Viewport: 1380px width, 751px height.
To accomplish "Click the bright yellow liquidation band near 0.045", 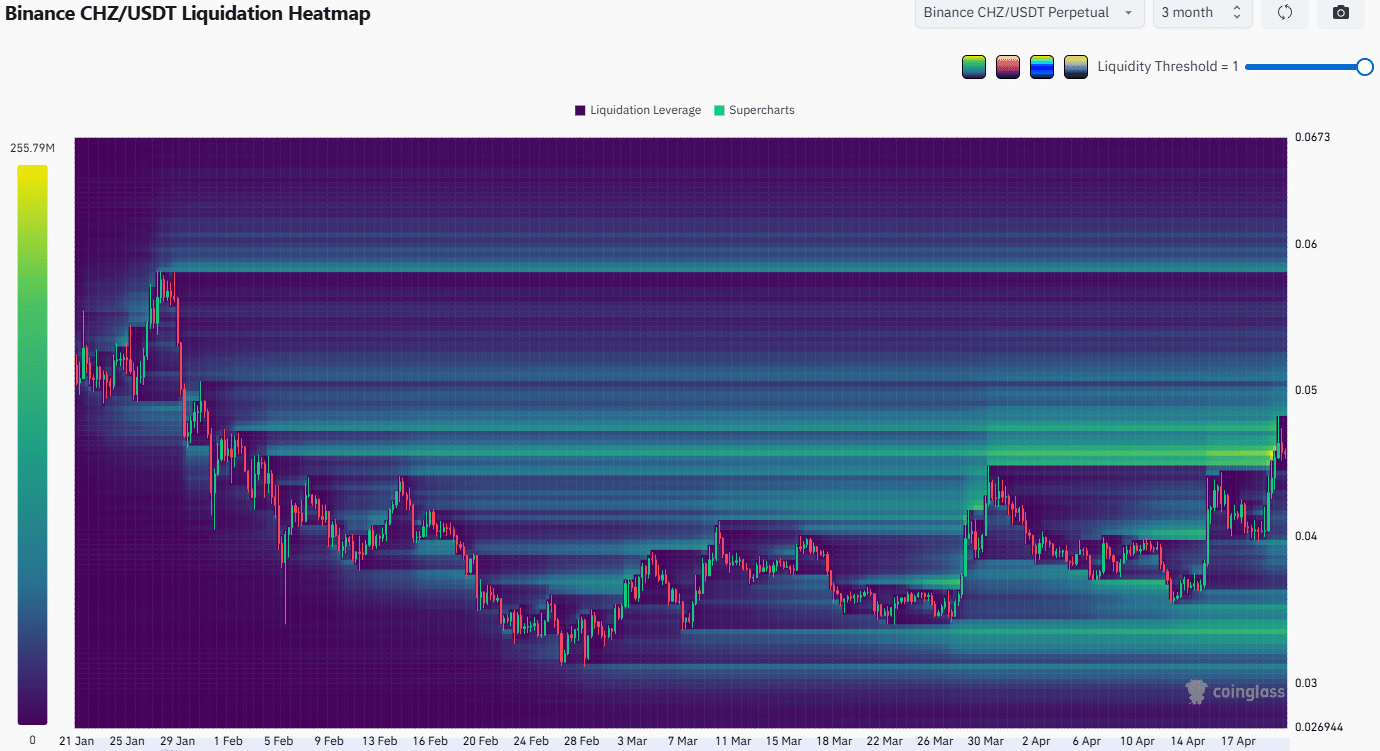I will (x=1238, y=456).
